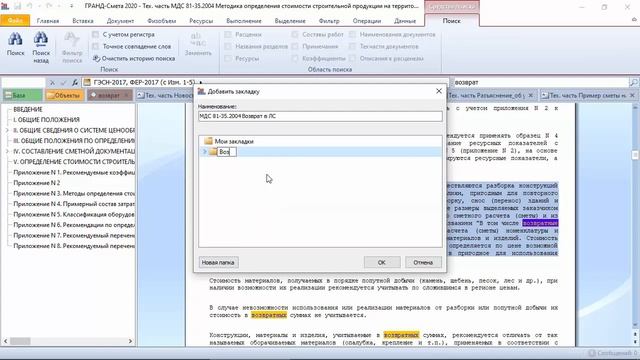Enable the Коэффициенты checkbox
The width and height of the screenshot is (640, 360).
[295, 58]
